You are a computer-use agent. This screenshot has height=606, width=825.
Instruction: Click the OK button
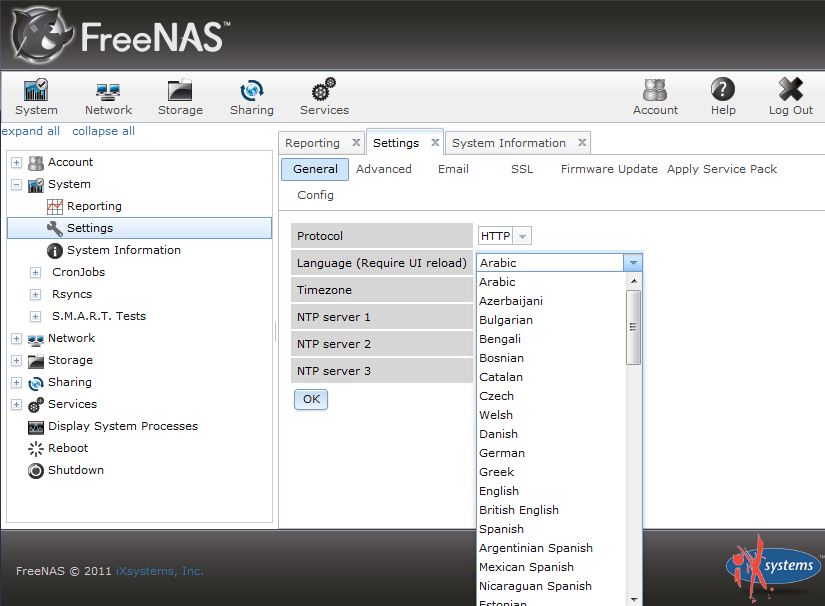point(311,399)
